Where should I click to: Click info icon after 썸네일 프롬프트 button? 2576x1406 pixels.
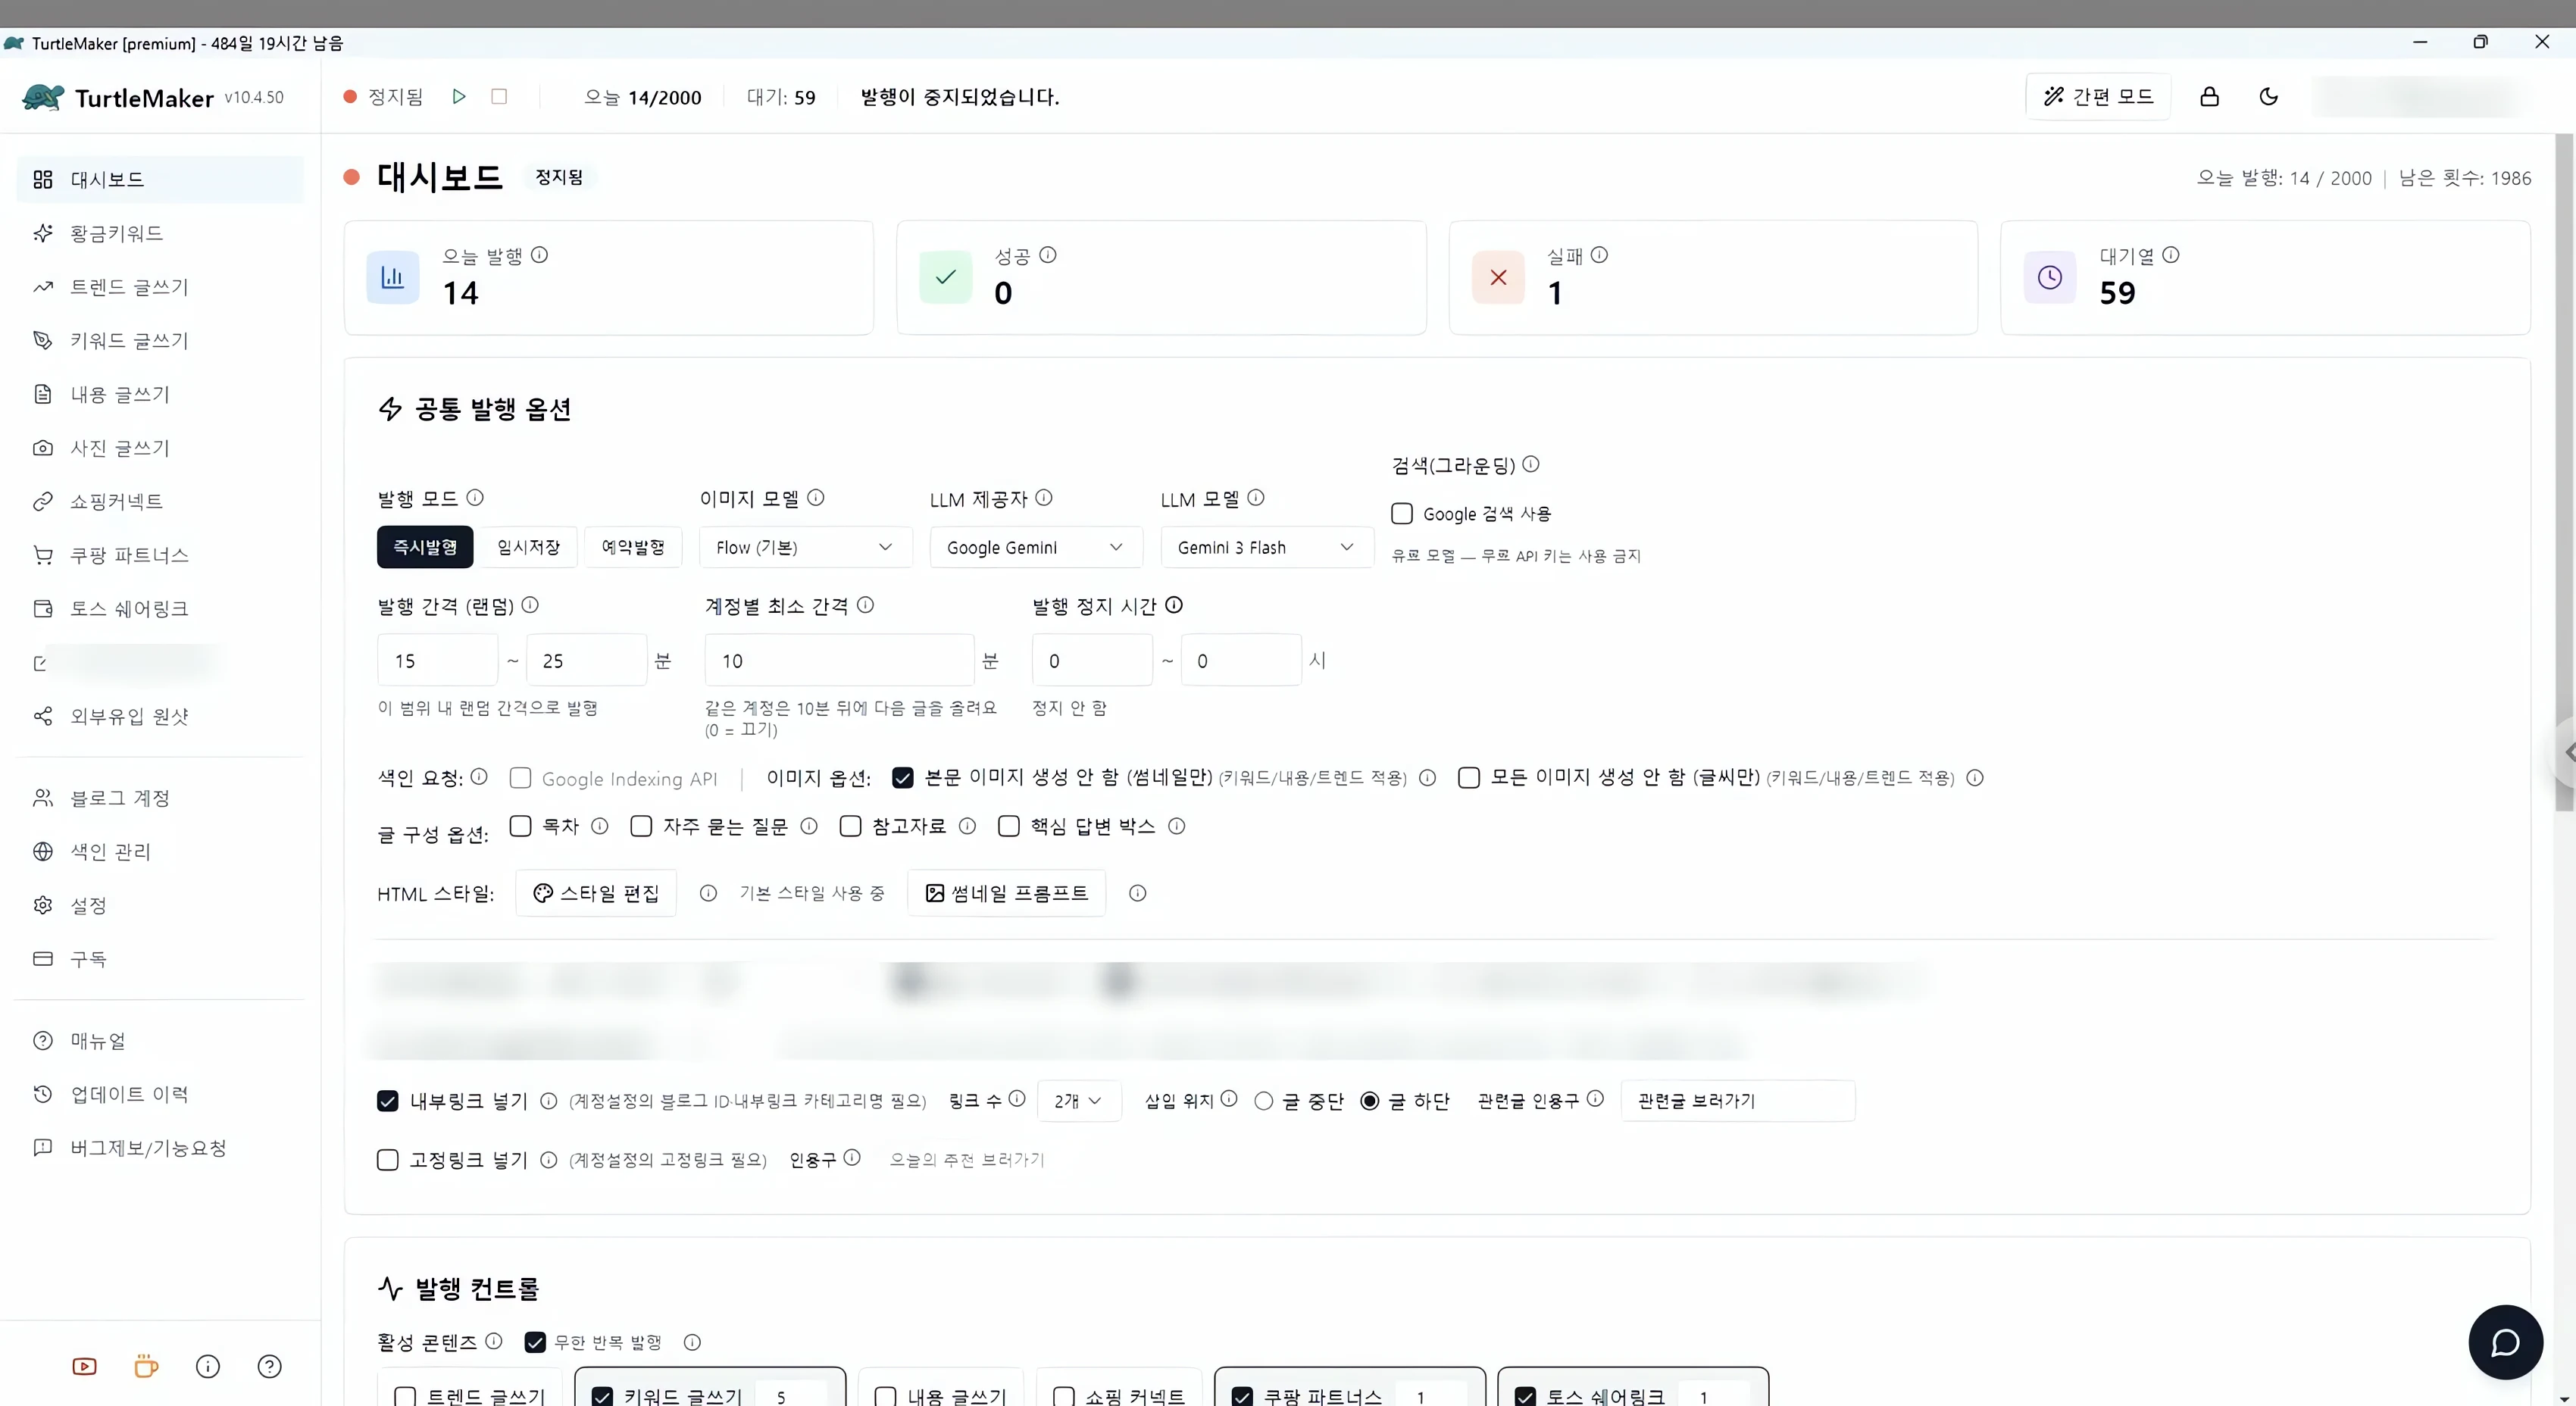(x=1137, y=893)
